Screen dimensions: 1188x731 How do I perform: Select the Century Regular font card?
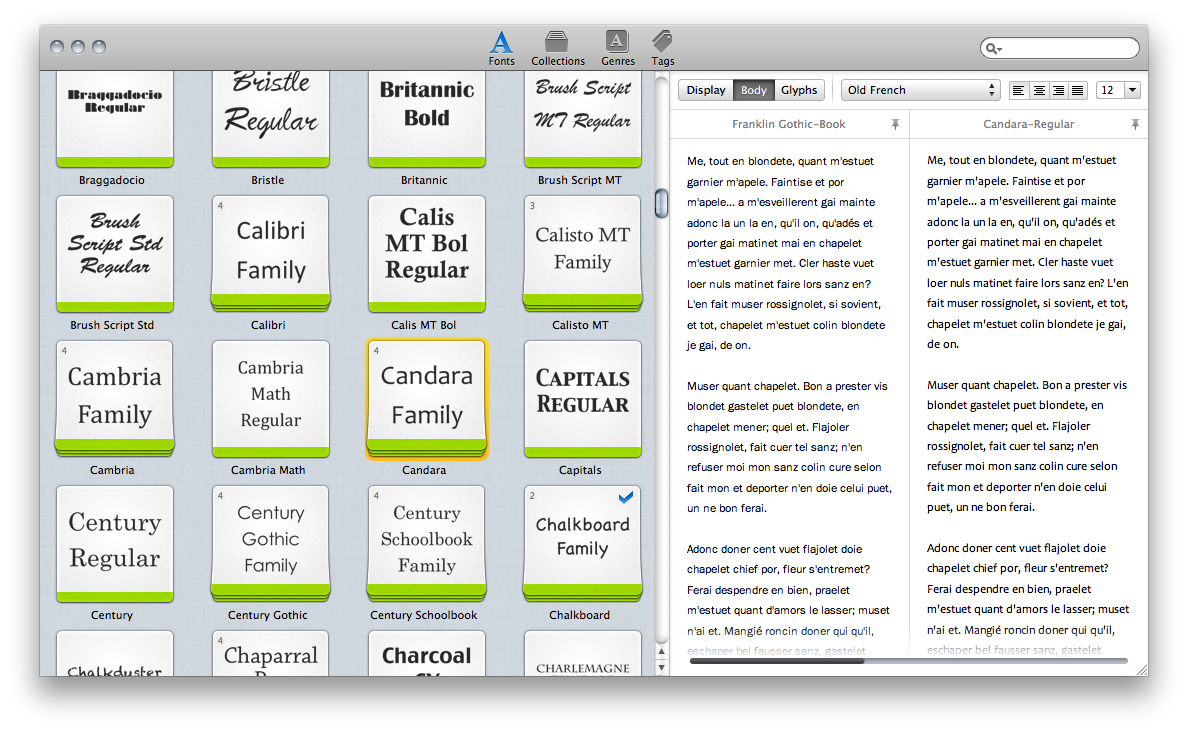(x=115, y=544)
